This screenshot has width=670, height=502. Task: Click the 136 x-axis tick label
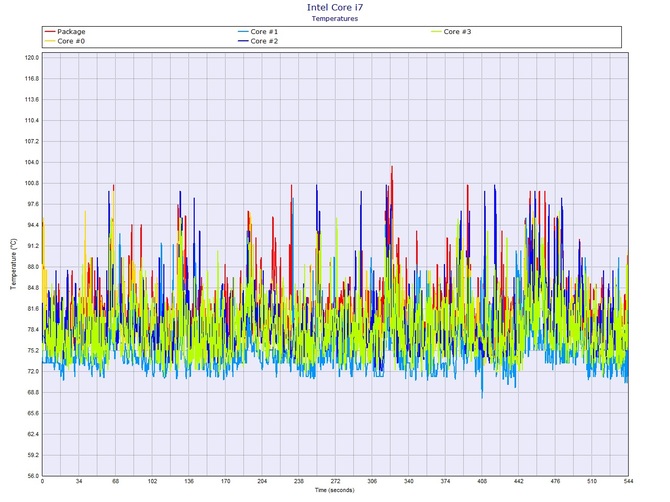tap(189, 481)
